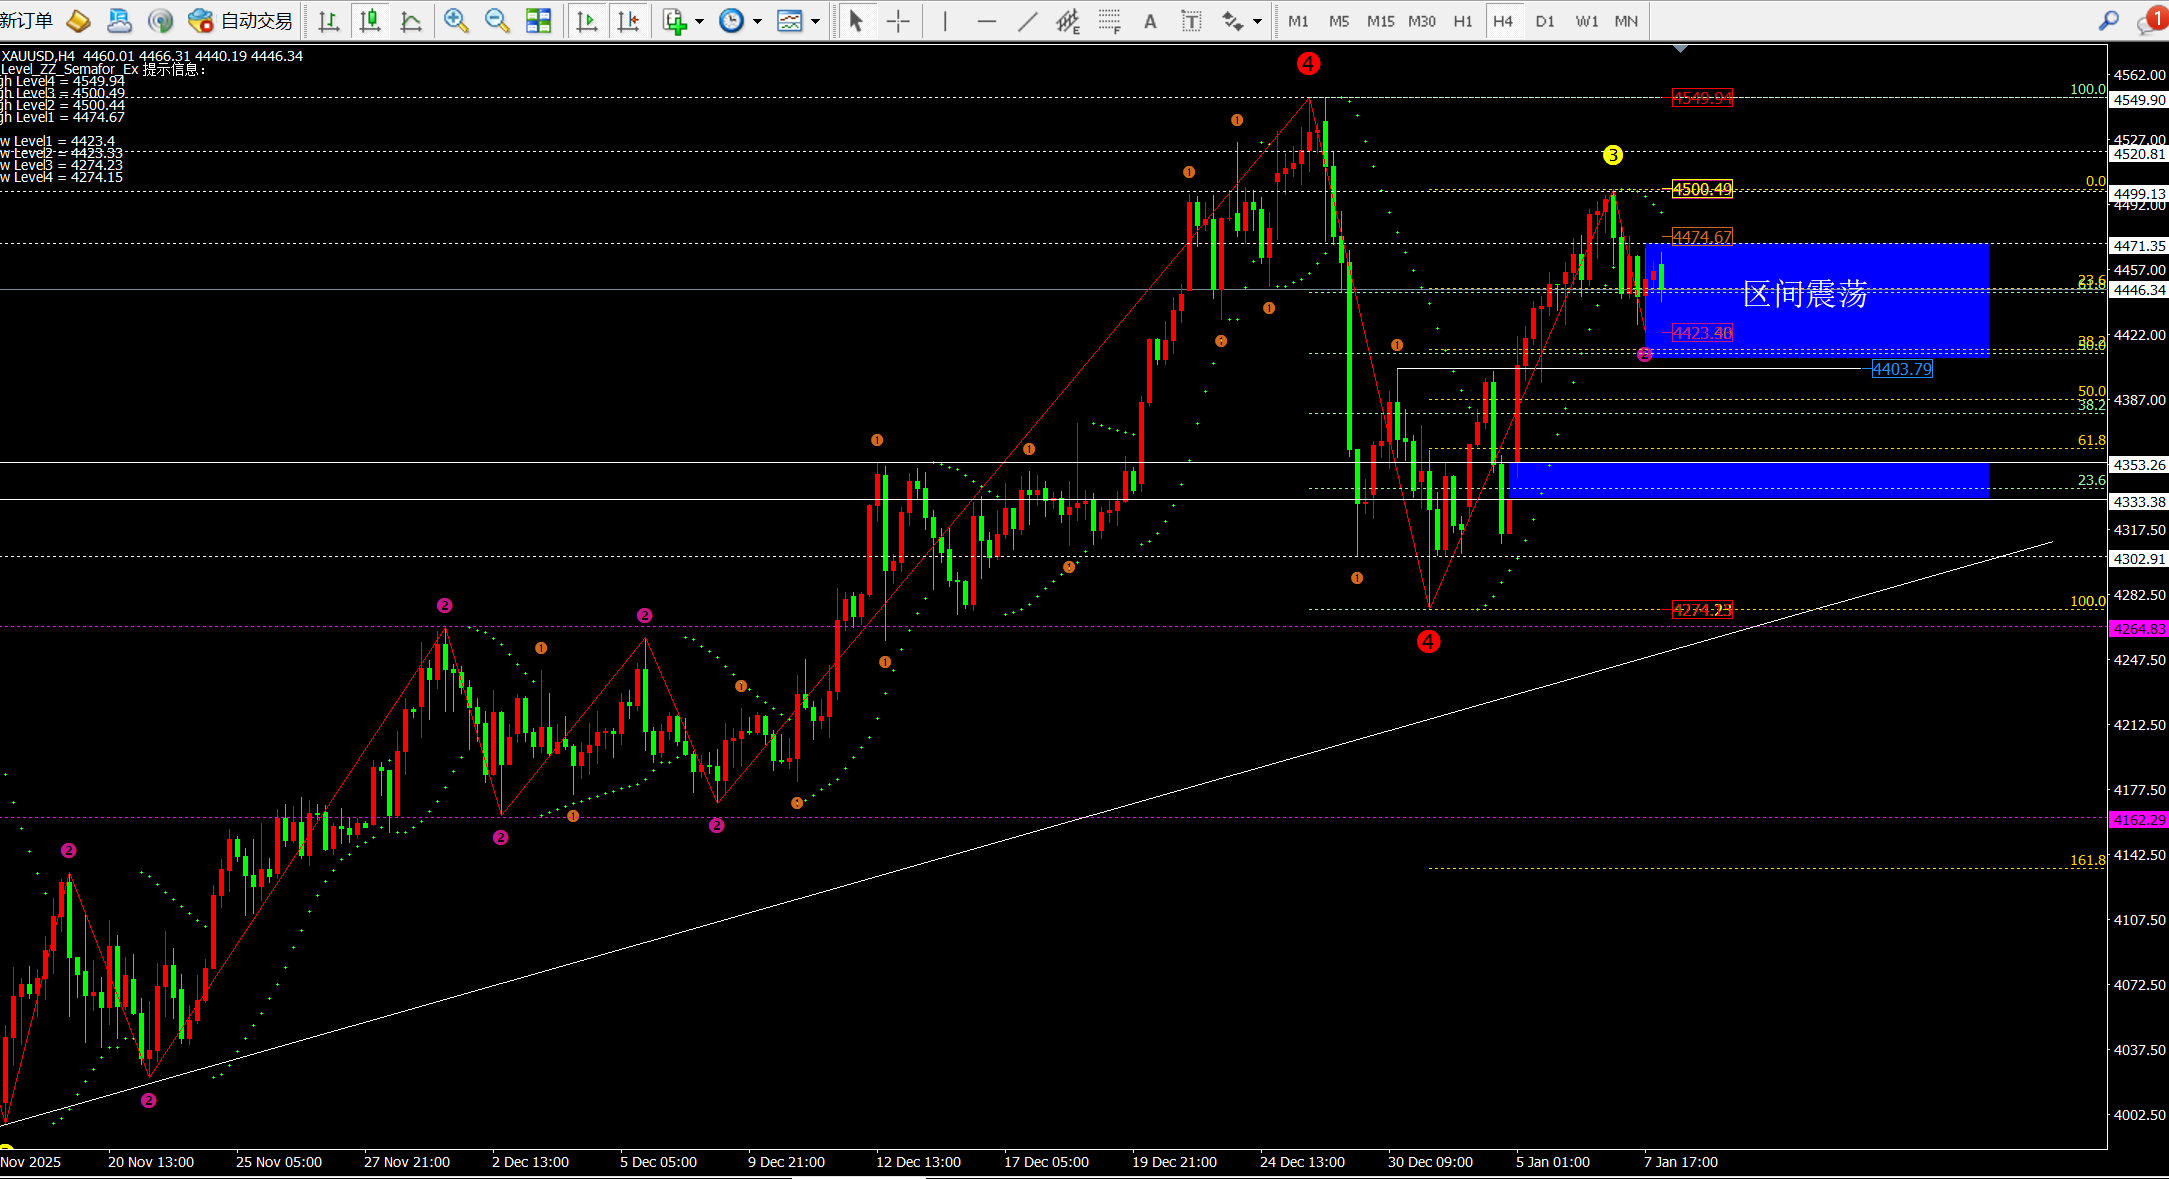This screenshot has width=2169, height=1179.
Task: Open the periodicity clock dropdown arrow
Action: [x=757, y=21]
